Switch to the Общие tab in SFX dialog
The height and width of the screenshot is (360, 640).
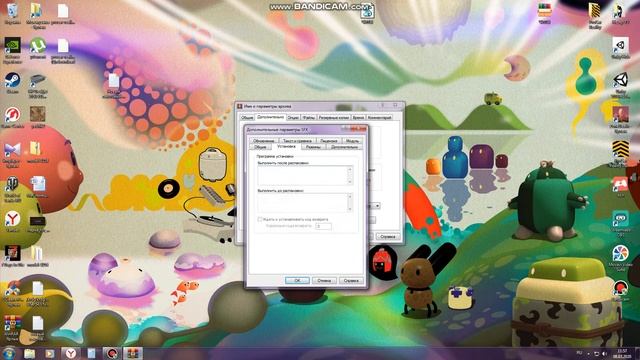260,147
